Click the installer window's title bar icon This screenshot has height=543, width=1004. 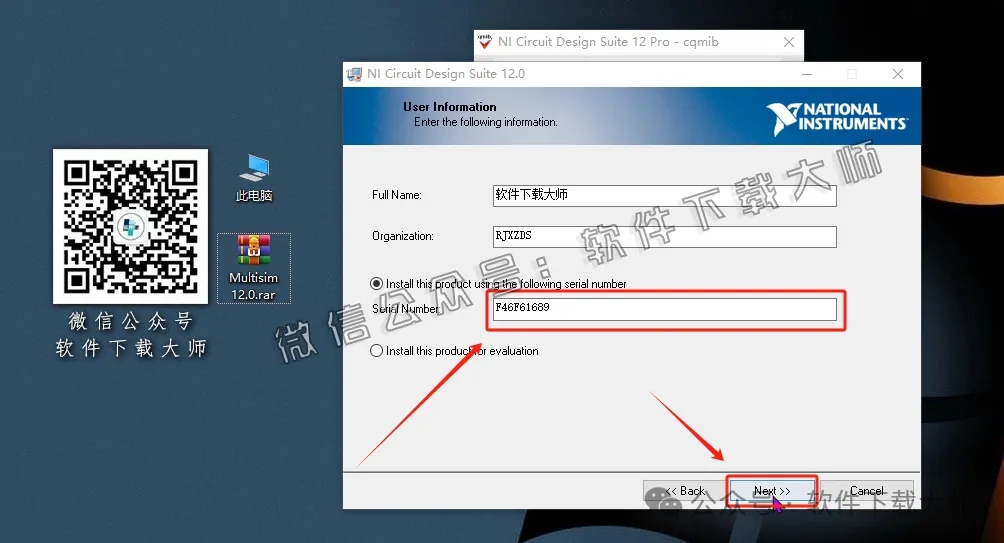pos(354,74)
